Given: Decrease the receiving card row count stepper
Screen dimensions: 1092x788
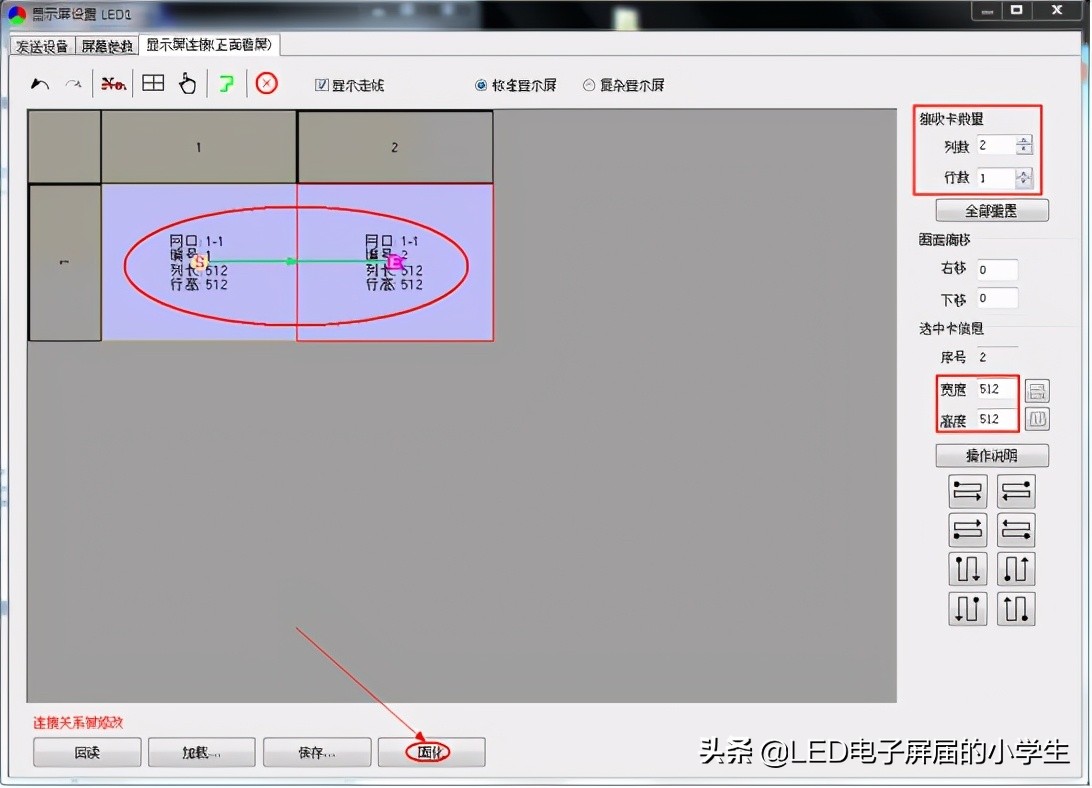Looking at the screenshot, I should tap(1022, 183).
